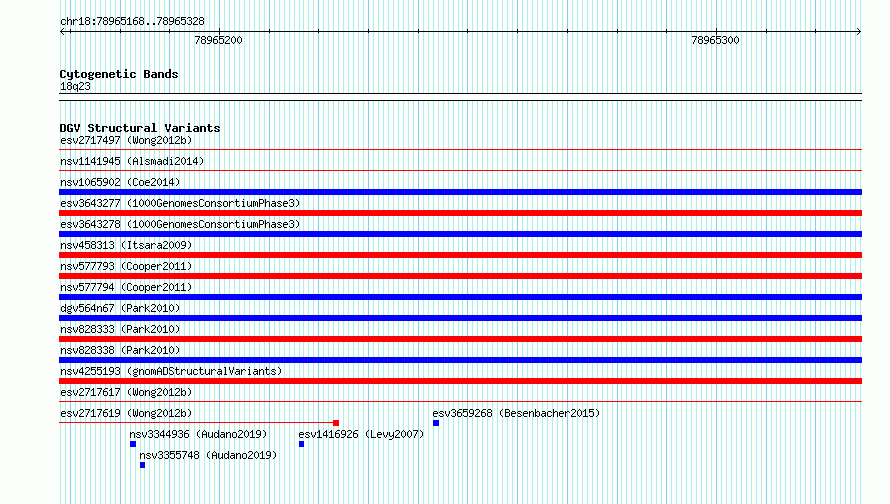This screenshot has height=504, width=890.
Task: Click the red bar for nsv458313
Action: pyautogui.click(x=460, y=255)
